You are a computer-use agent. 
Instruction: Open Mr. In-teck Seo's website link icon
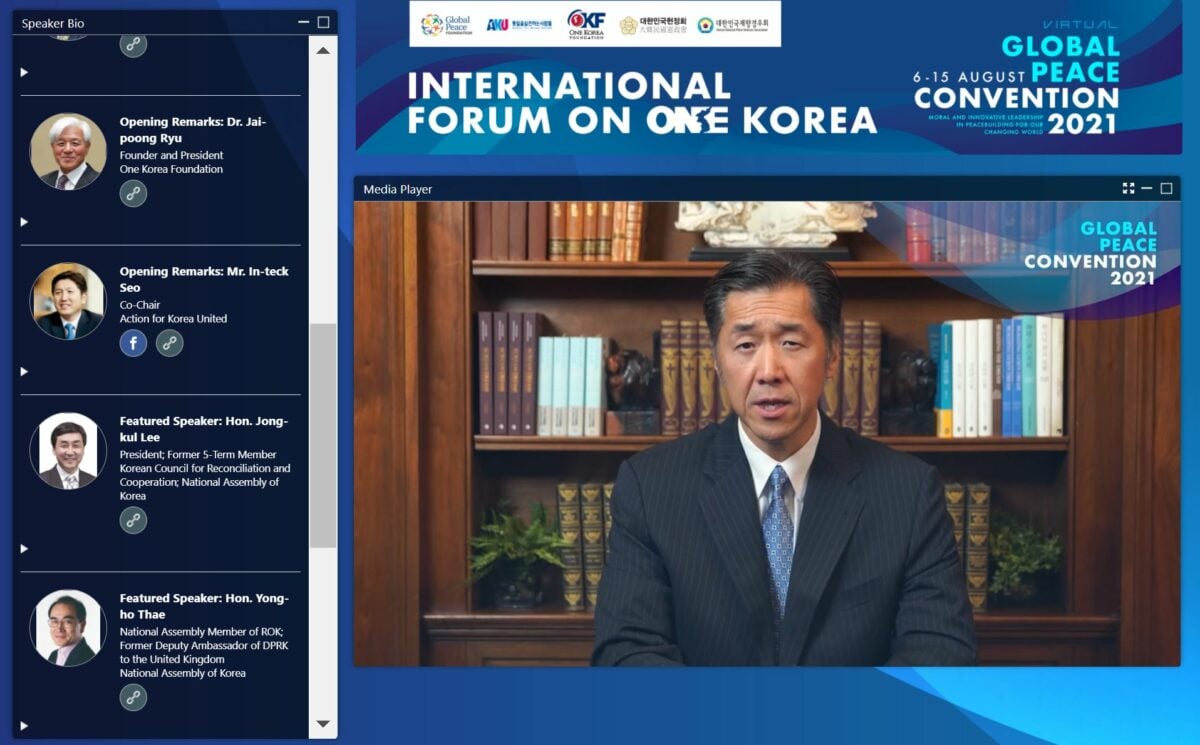click(x=170, y=344)
